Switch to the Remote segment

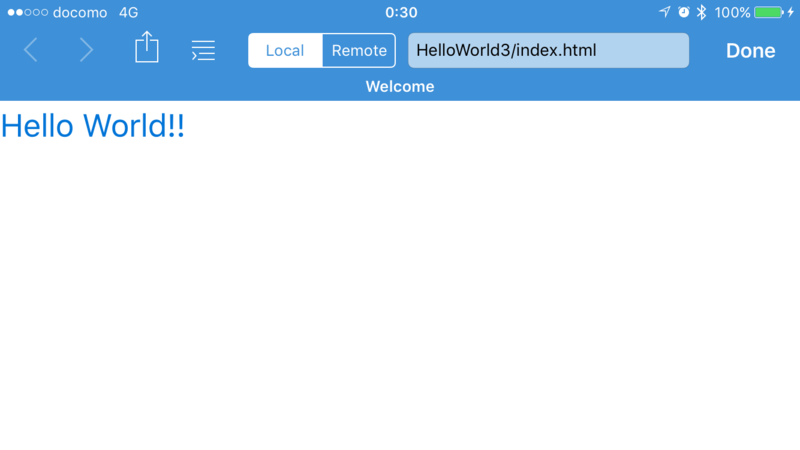[x=359, y=51]
